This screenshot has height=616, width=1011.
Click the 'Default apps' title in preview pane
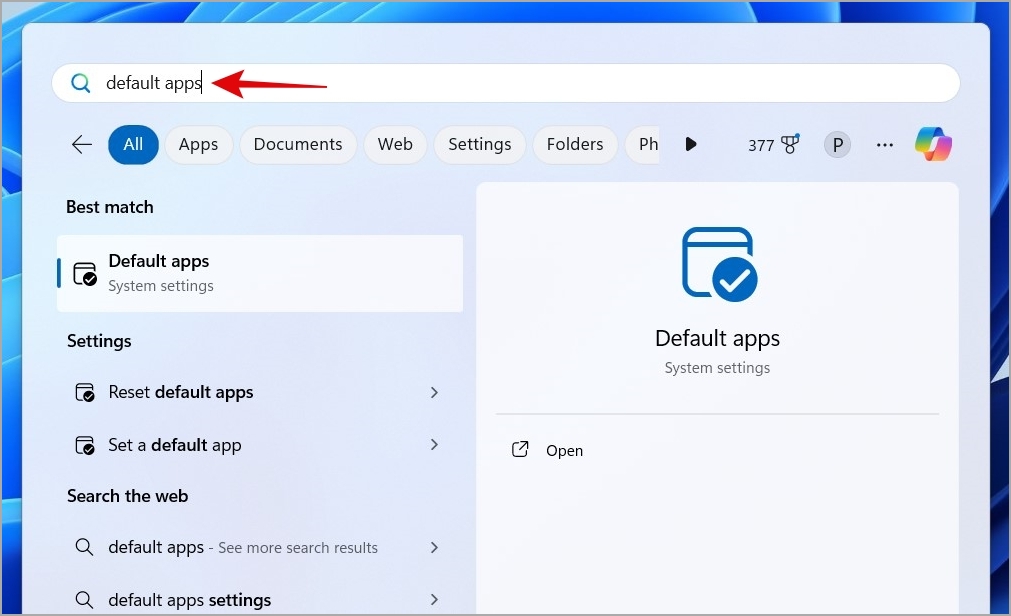pos(718,339)
